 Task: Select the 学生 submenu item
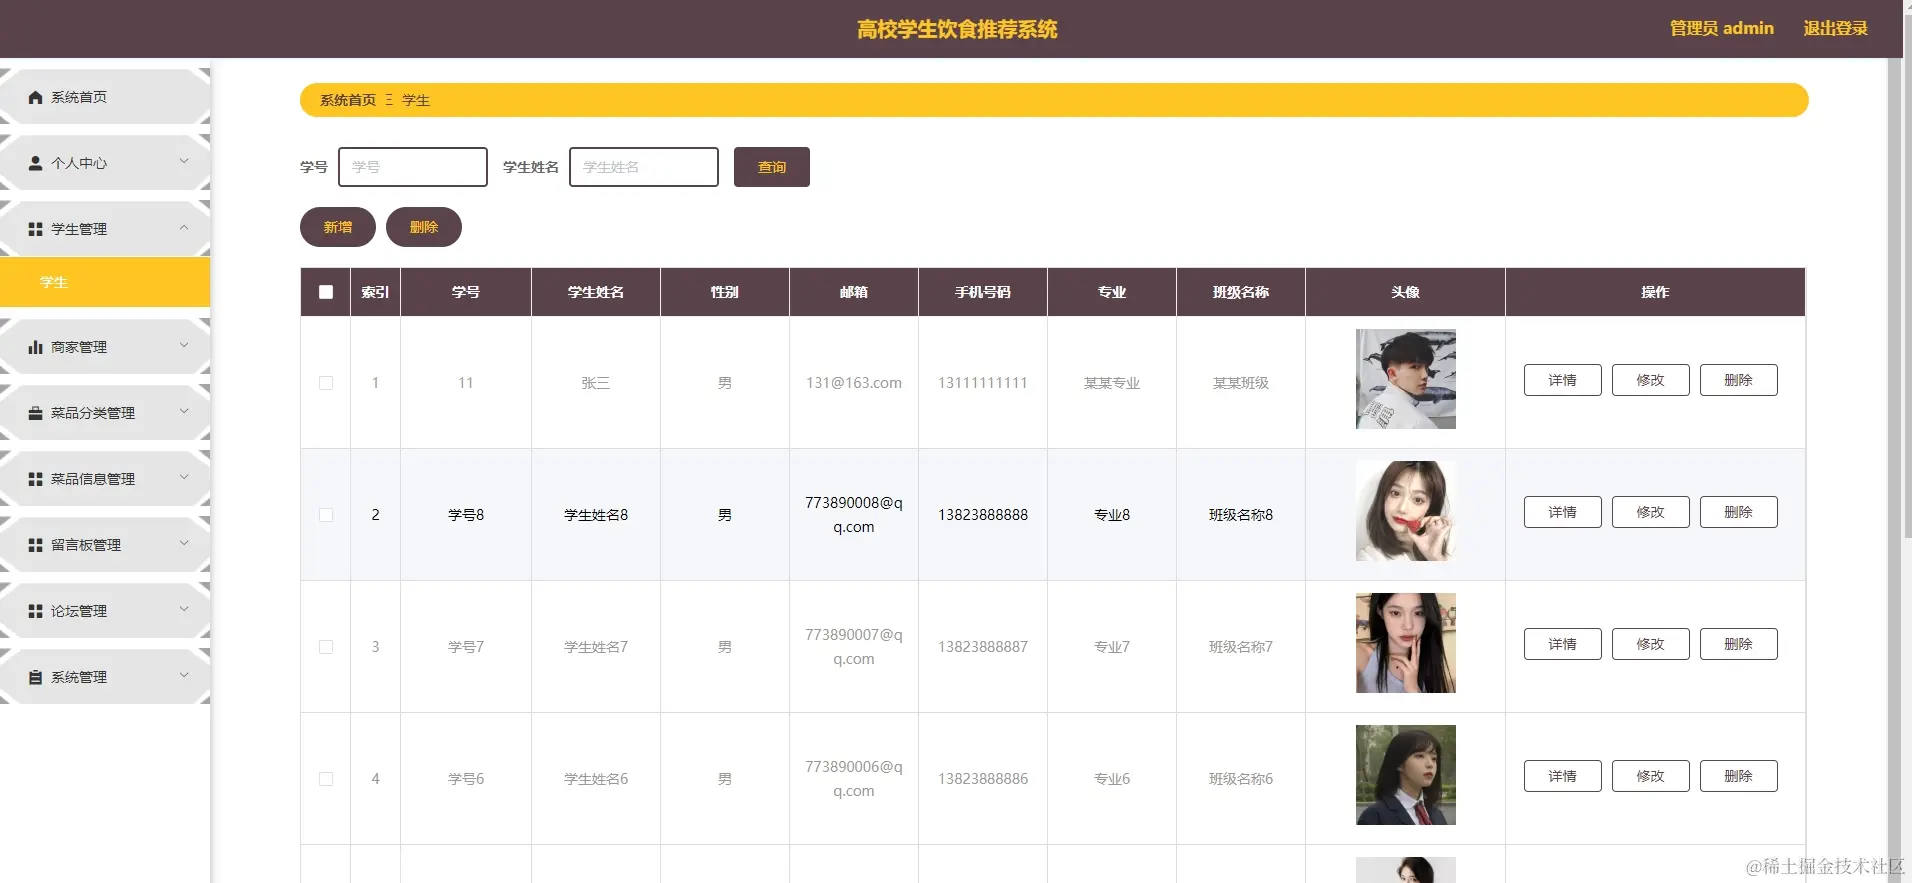pos(105,282)
